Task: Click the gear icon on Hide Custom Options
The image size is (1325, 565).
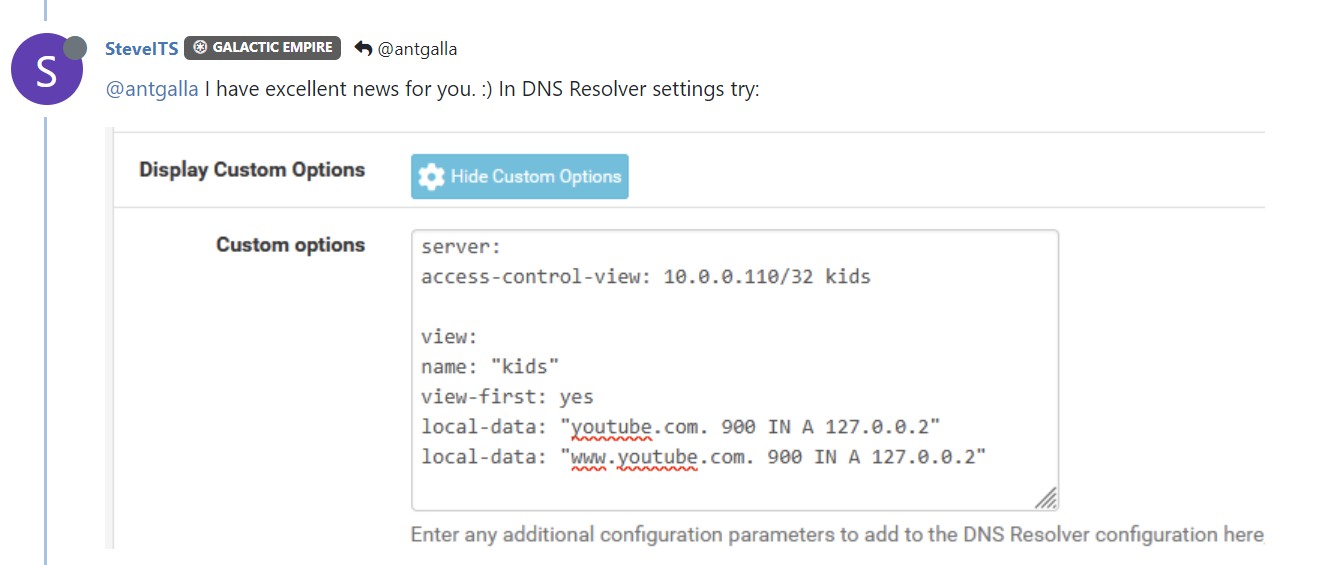Action: coord(432,177)
